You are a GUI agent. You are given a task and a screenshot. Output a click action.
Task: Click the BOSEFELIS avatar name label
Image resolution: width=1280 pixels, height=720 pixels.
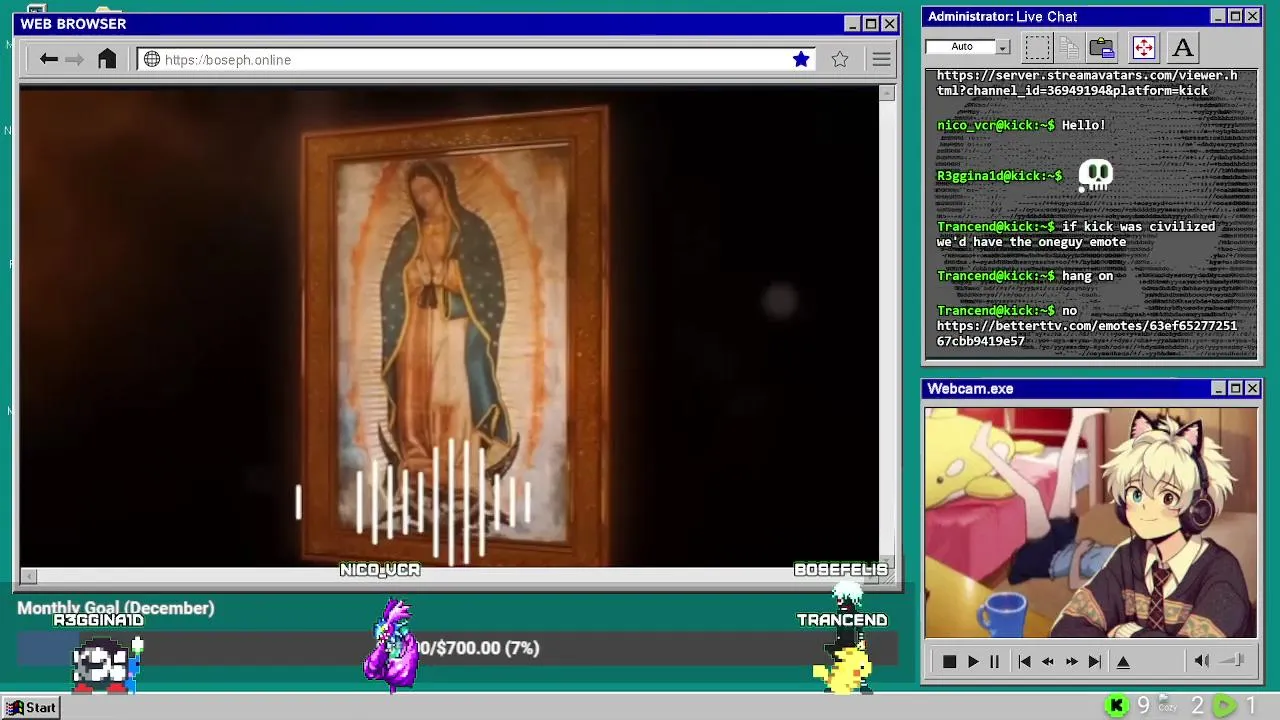841,569
